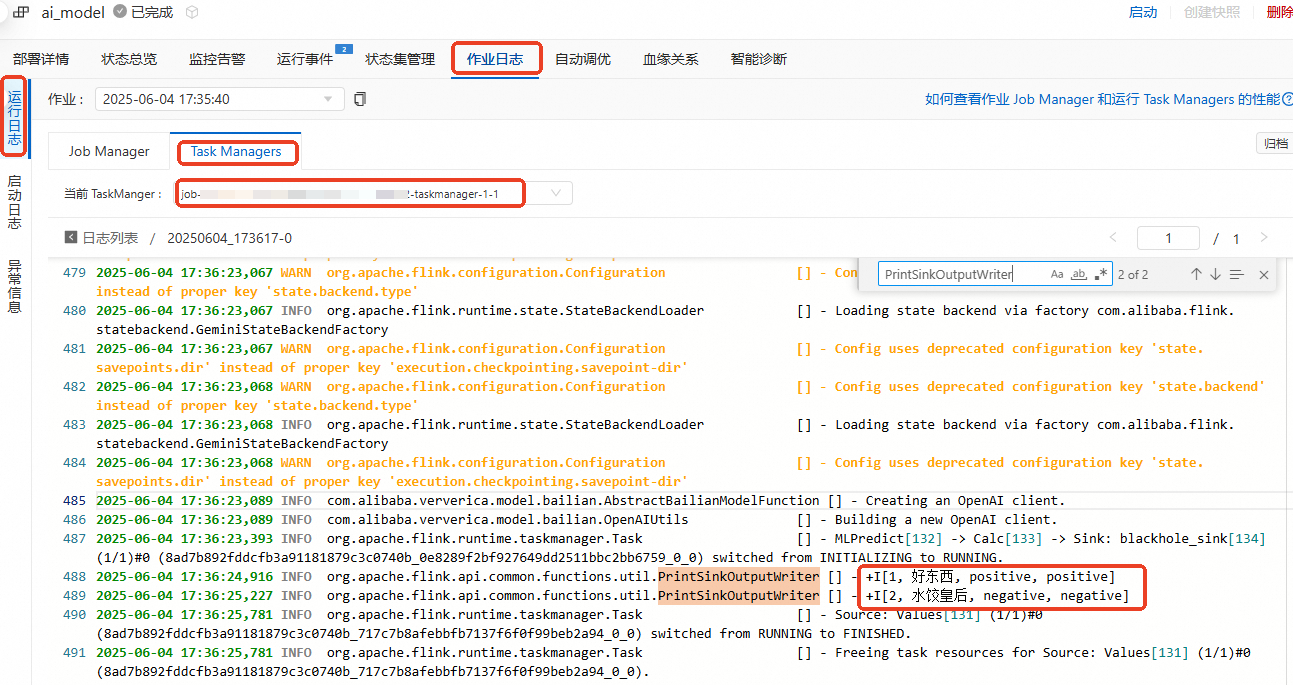Select the Task Managers sub-tab
This screenshot has height=685, width=1293.
tap(236, 152)
